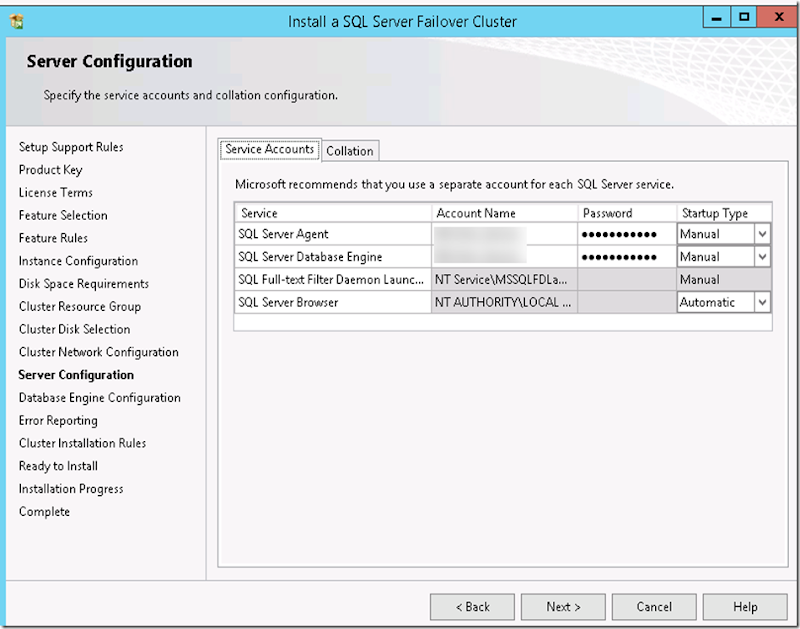Click Feature Rules step

point(53,238)
